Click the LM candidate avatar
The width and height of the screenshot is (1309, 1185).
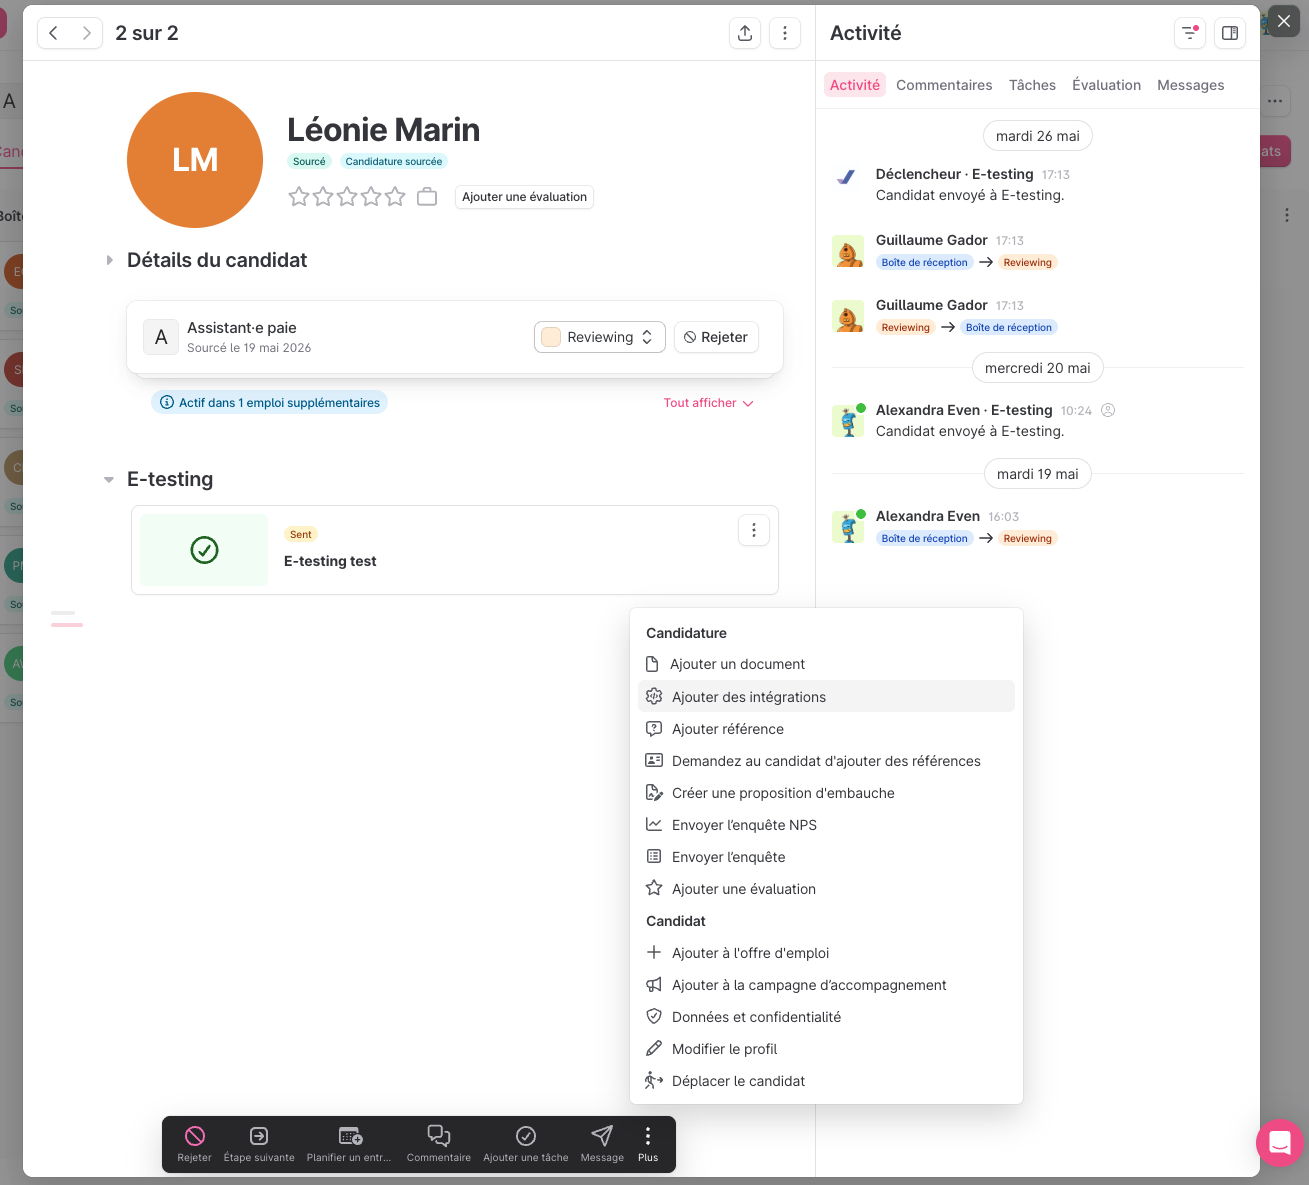[195, 160]
